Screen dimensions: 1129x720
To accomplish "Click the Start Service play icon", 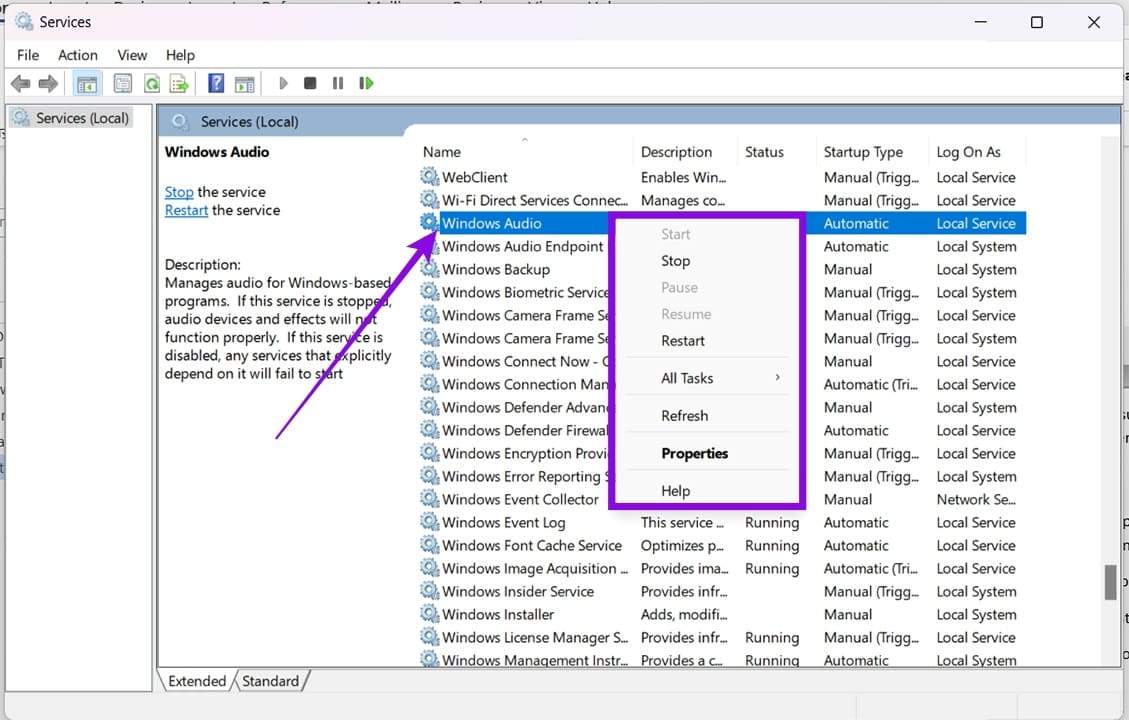I will (284, 84).
